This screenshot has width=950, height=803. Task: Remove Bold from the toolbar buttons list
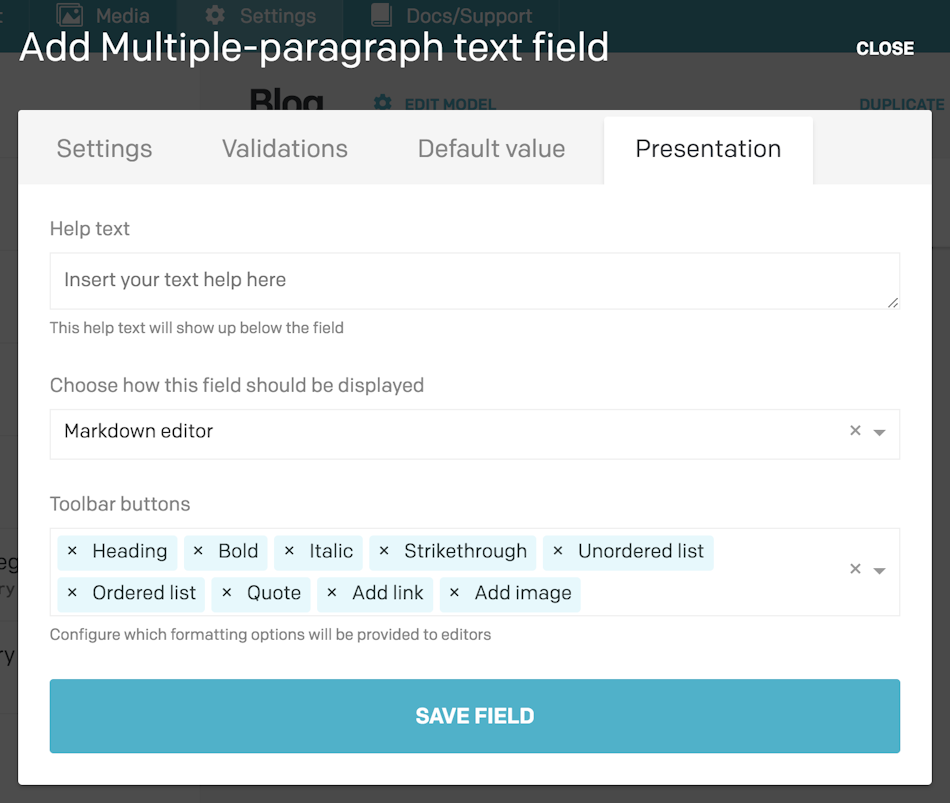point(196,551)
